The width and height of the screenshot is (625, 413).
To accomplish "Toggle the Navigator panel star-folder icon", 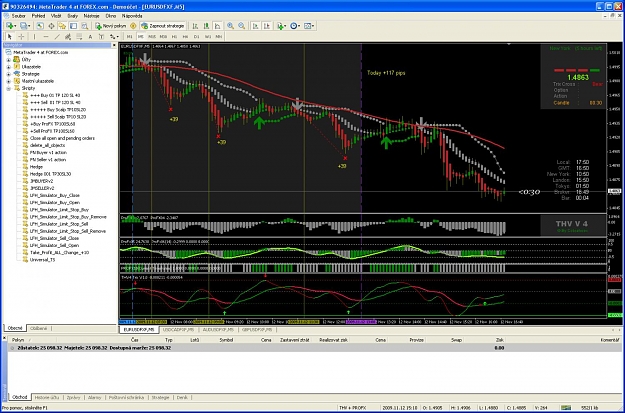I will (62, 26).
